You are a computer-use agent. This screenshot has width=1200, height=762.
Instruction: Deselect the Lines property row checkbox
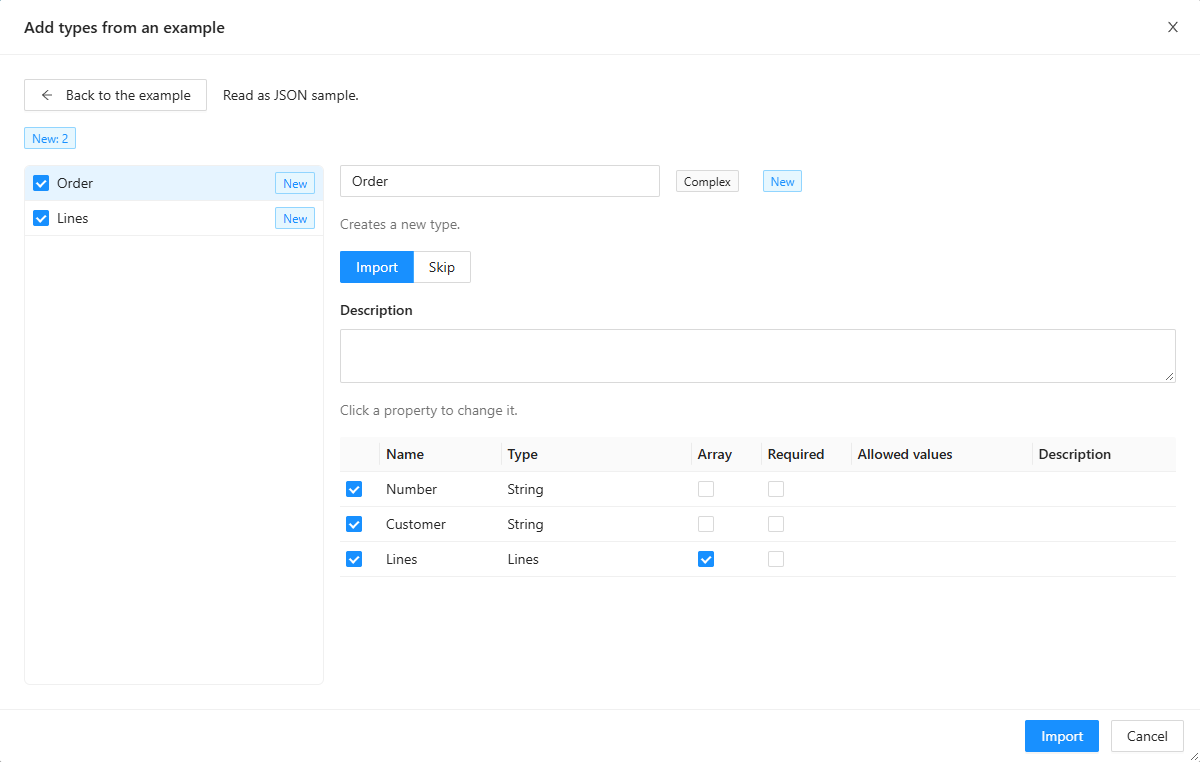354,559
